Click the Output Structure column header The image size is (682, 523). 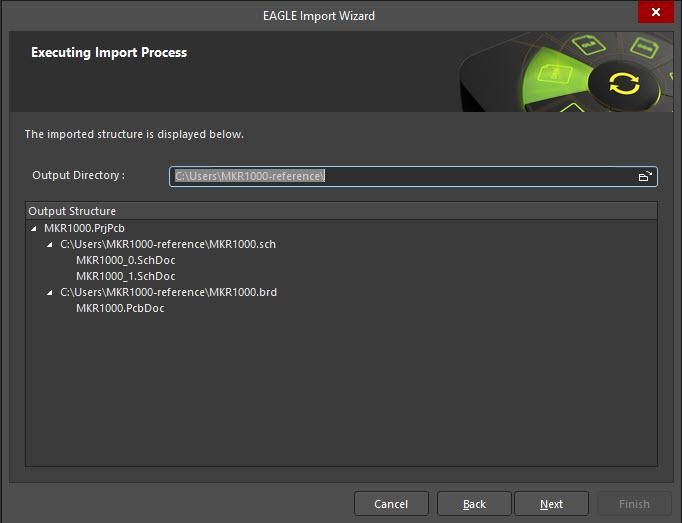(x=341, y=211)
